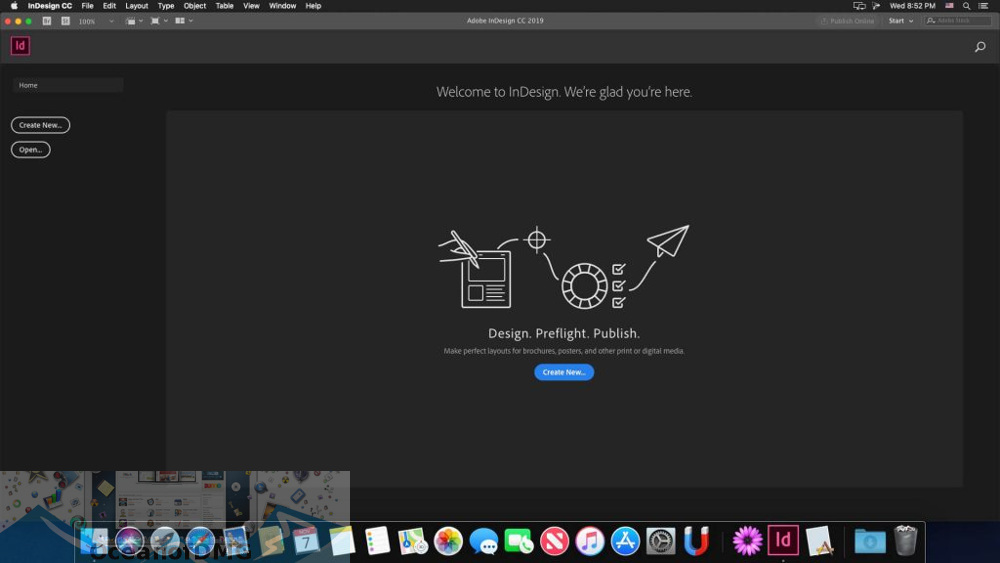The image size is (1000, 563).
Task: Open the Start workspace switcher dropdown
Action: [x=901, y=21]
